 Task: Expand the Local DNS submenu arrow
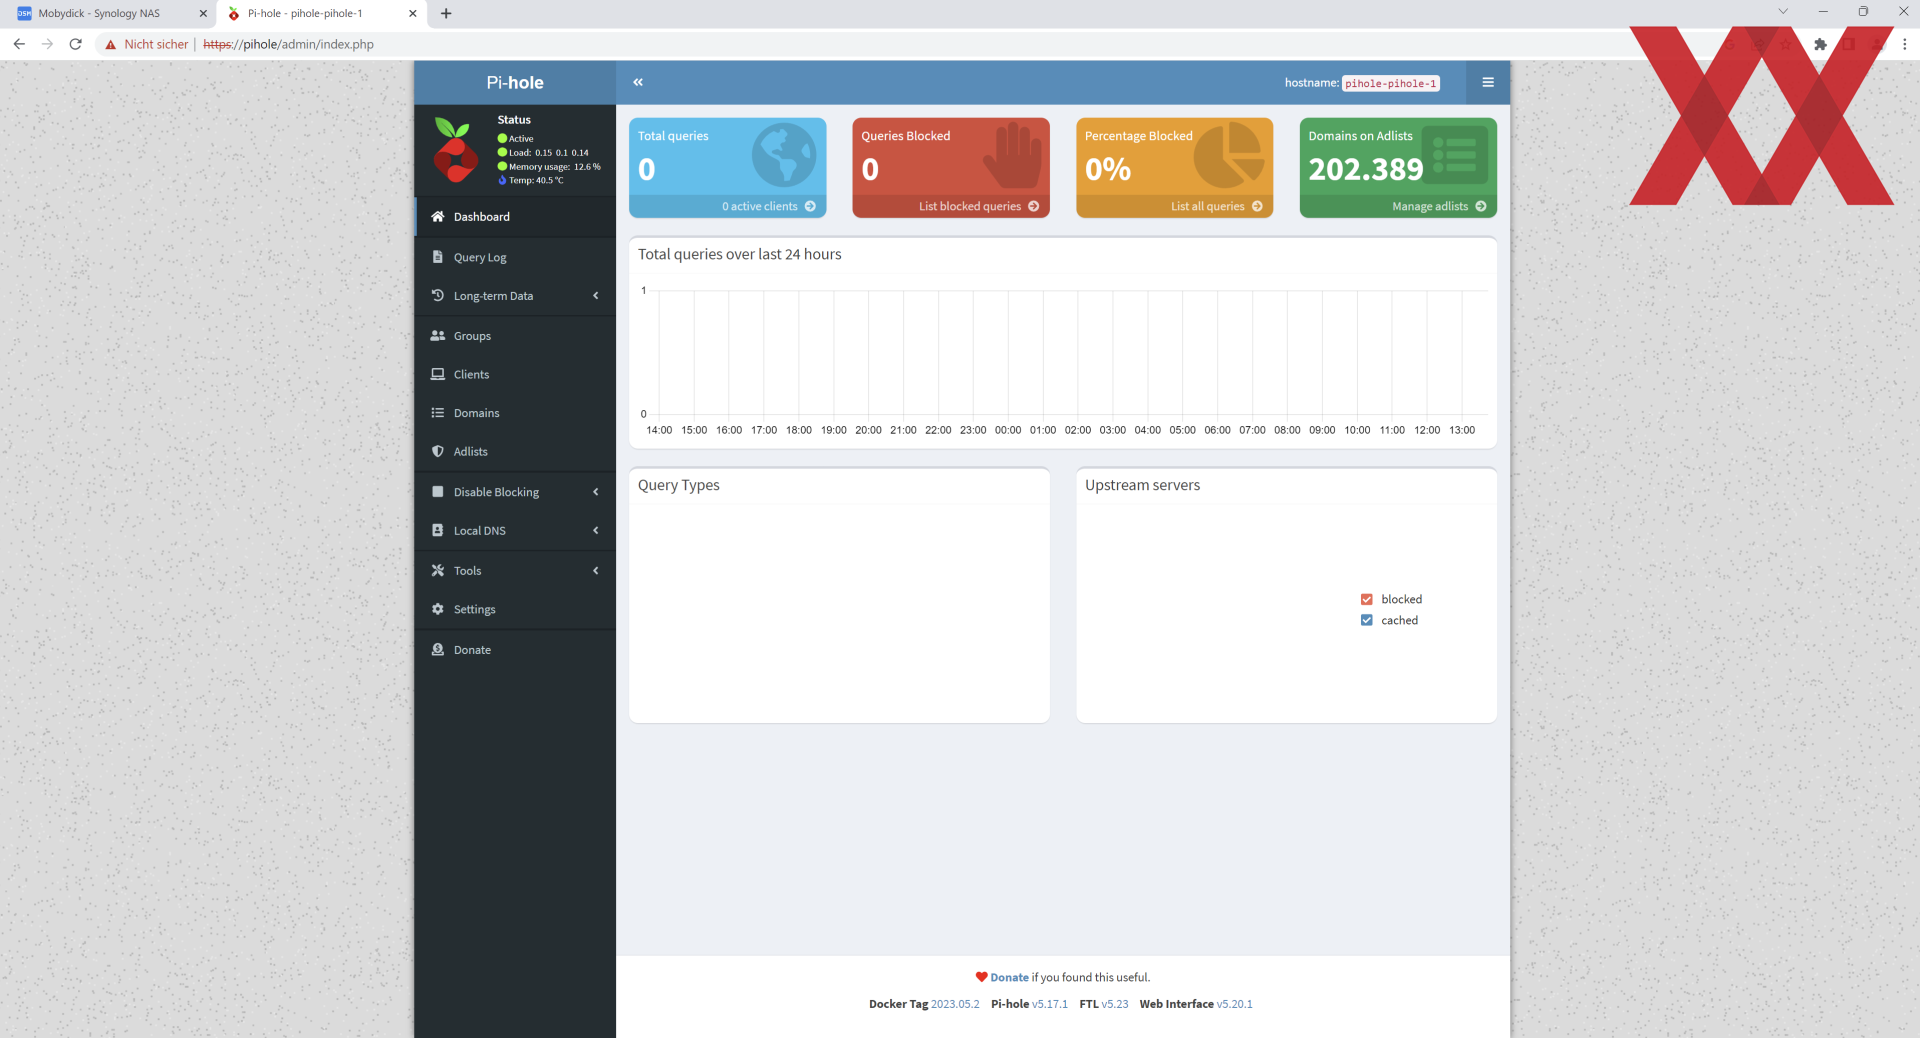tap(596, 530)
